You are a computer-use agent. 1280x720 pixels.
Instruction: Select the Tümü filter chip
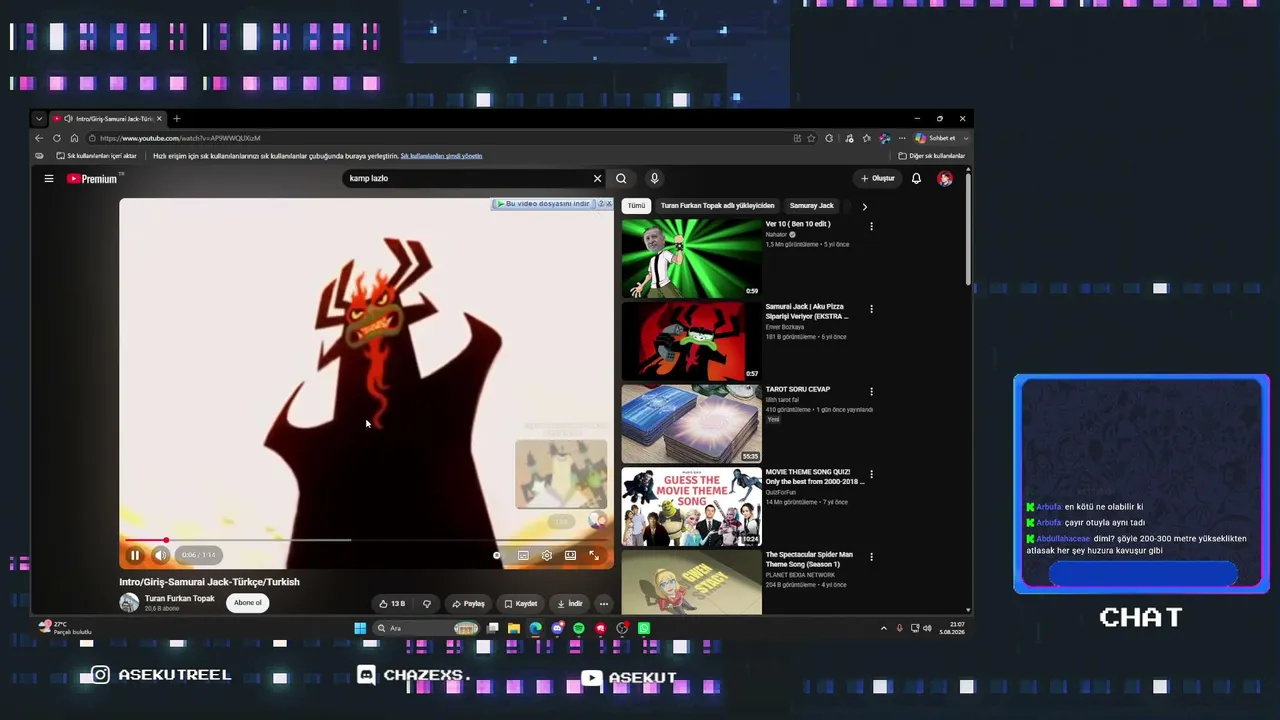[x=636, y=206]
